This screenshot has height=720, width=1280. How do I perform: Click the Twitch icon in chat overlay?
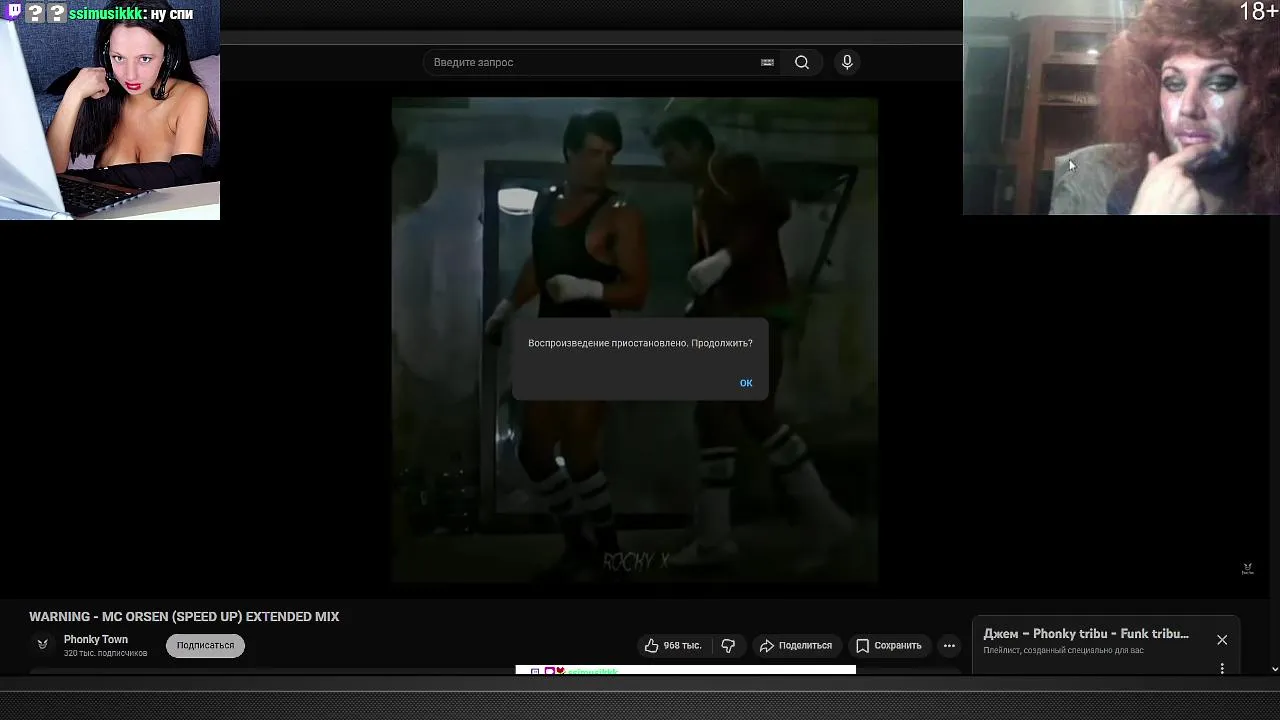(x=14, y=13)
